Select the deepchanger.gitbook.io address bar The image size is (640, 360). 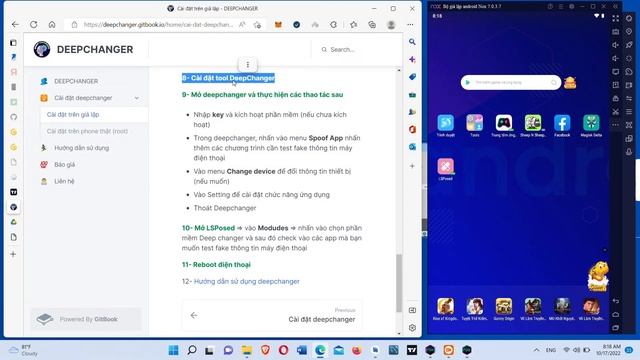tap(158, 24)
